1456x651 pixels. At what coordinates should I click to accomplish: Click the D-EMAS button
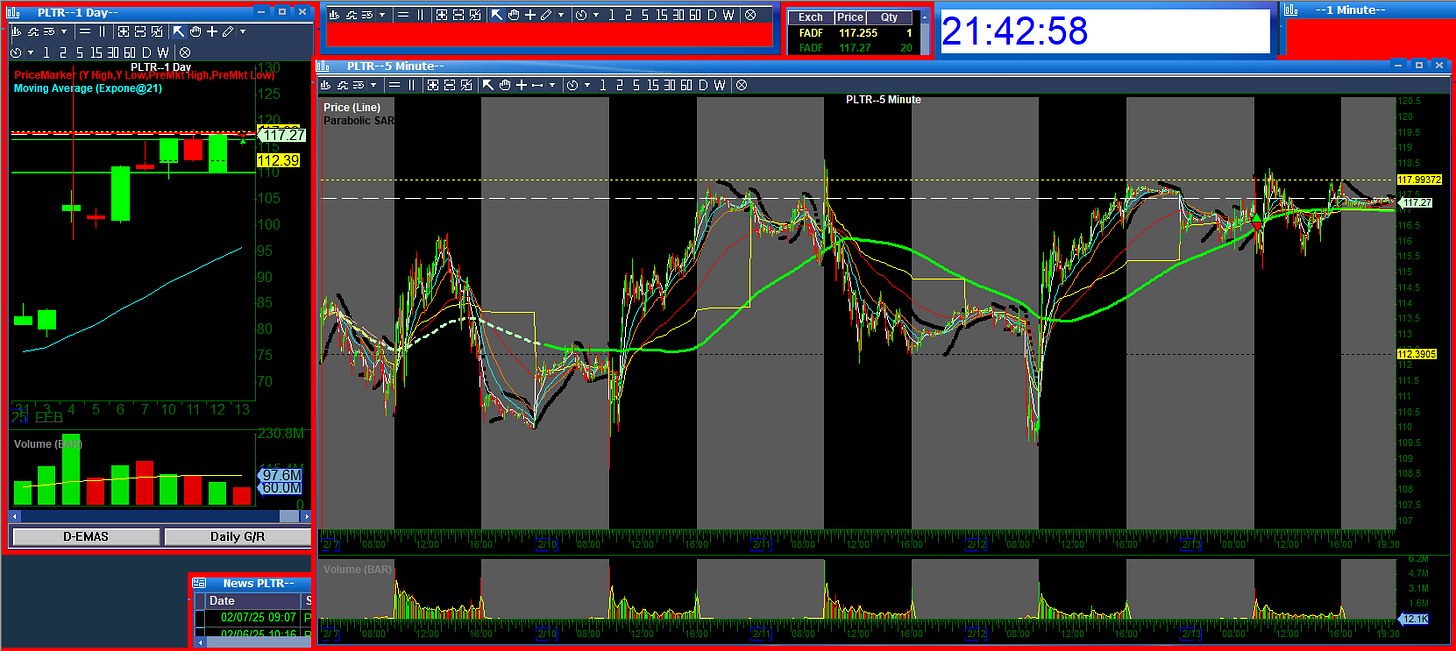[86, 537]
